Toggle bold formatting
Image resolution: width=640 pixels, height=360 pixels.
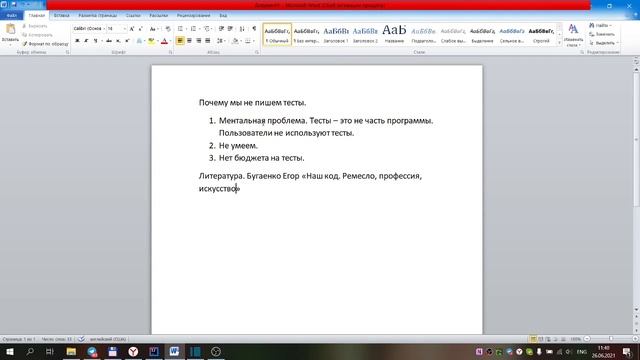coord(77,41)
